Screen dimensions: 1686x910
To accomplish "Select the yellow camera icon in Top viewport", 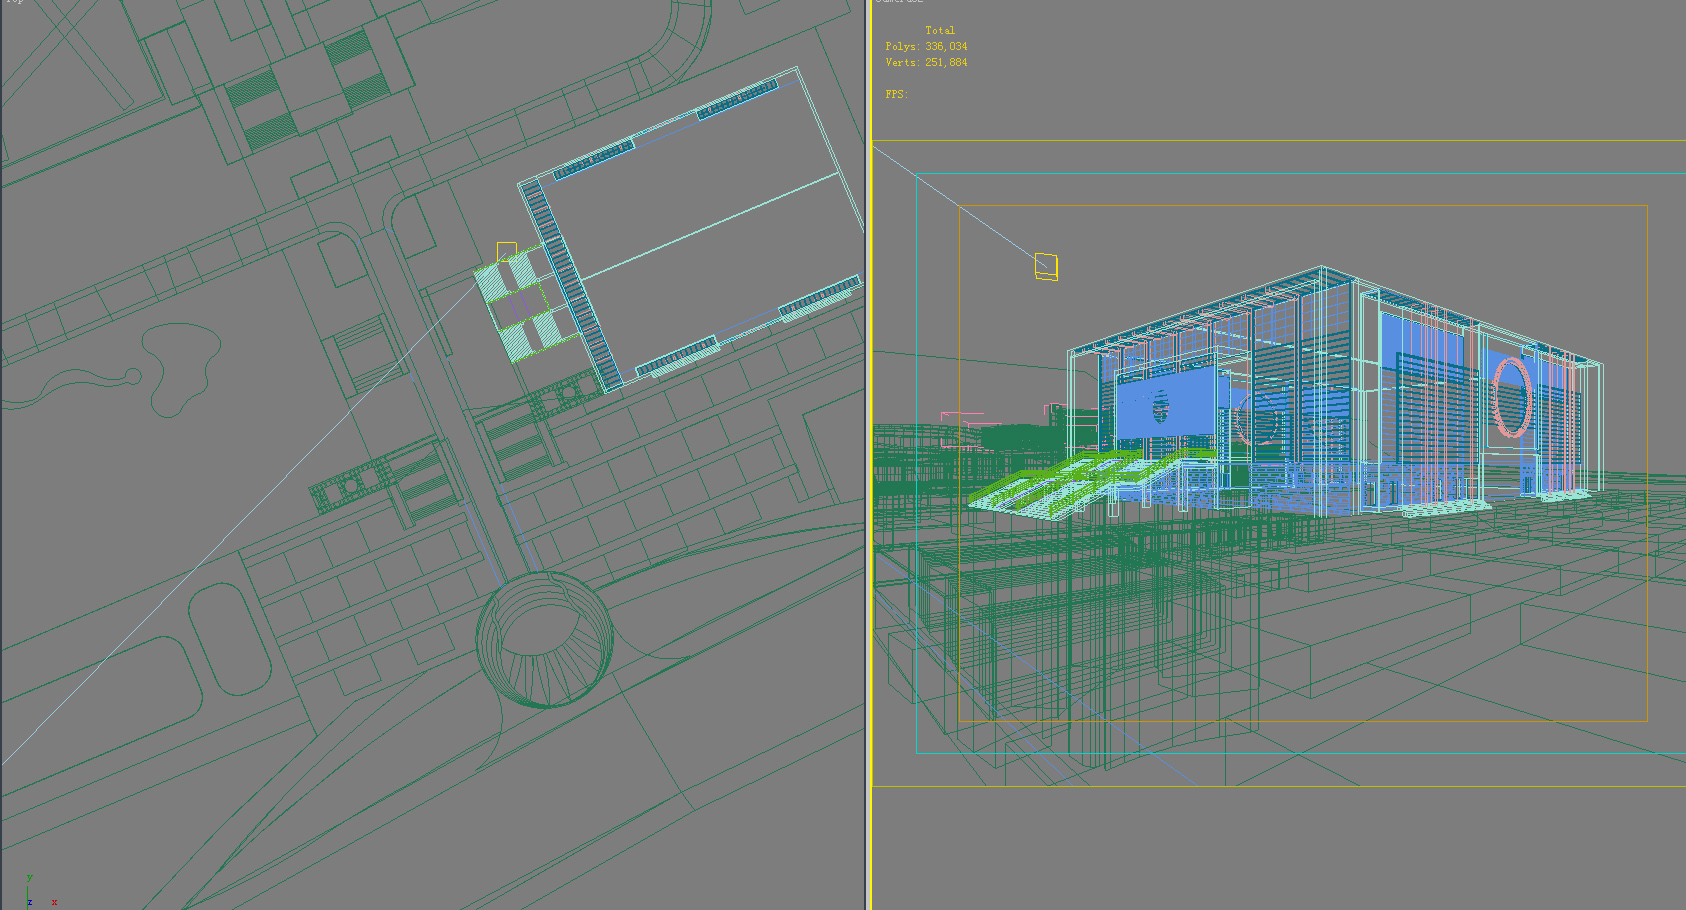I will coord(507,251).
